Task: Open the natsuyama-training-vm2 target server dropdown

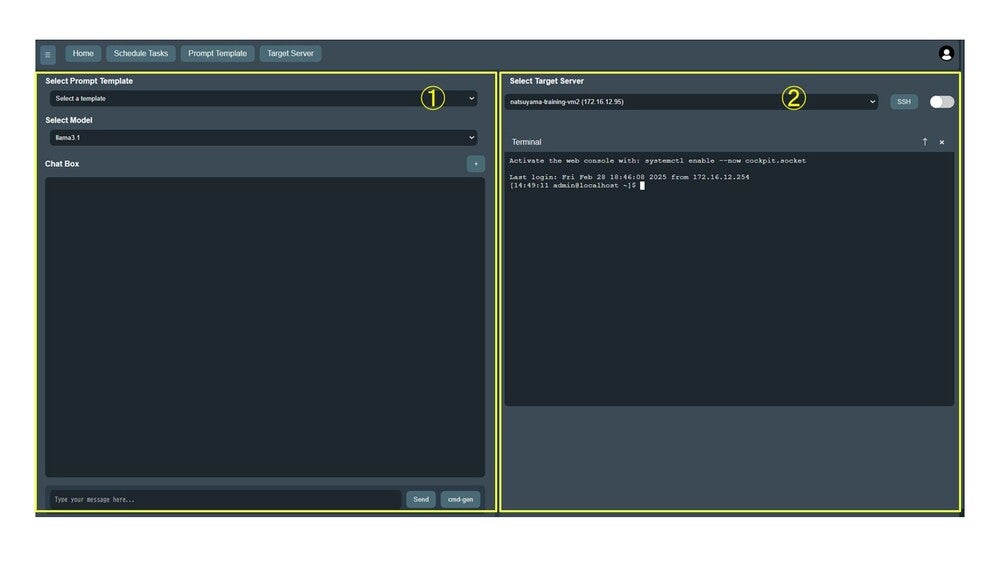Action: (x=691, y=102)
